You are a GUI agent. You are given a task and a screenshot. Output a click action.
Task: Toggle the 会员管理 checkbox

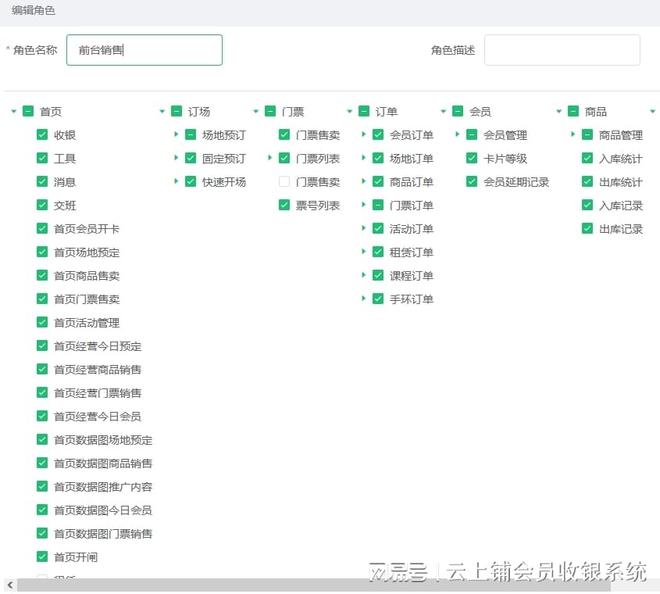(472, 135)
